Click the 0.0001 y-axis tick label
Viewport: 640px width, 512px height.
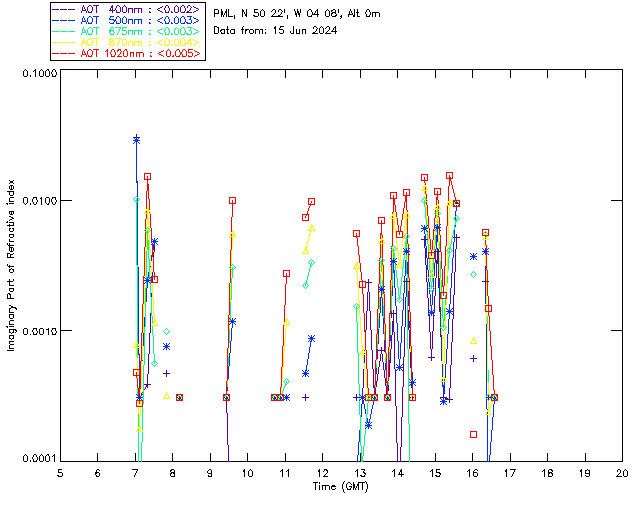[37, 458]
